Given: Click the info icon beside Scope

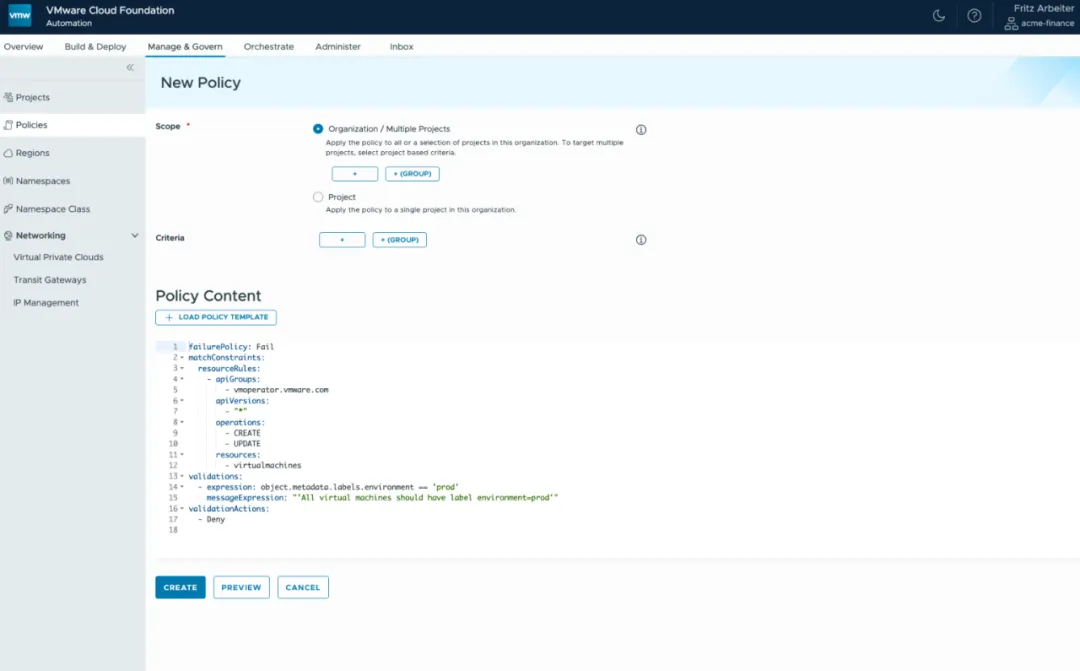Looking at the screenshot, I should pos(641,130).
